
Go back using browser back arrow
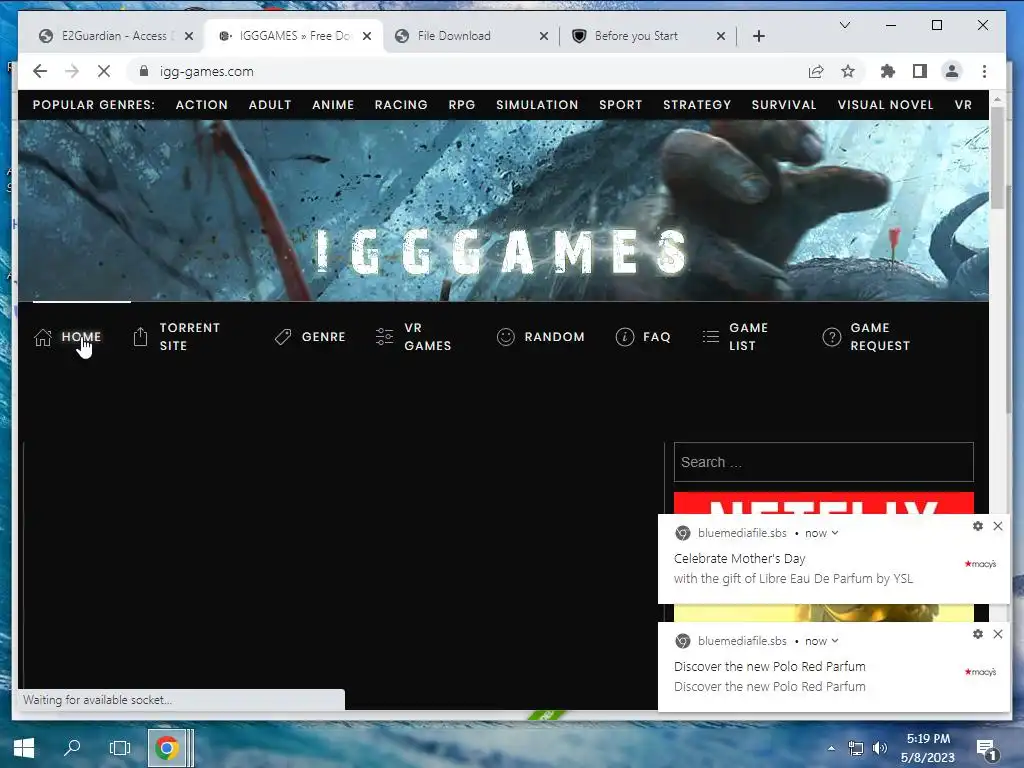(40, 71)
